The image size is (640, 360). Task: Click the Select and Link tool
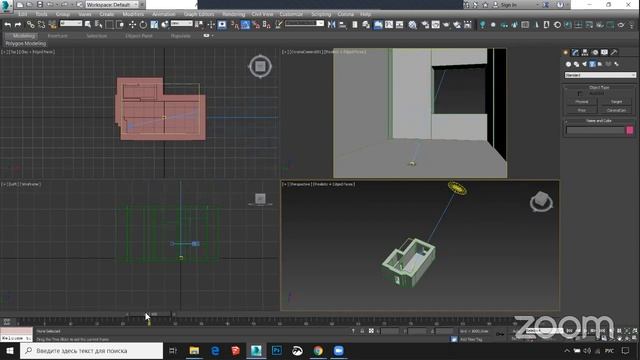point(31,24)
